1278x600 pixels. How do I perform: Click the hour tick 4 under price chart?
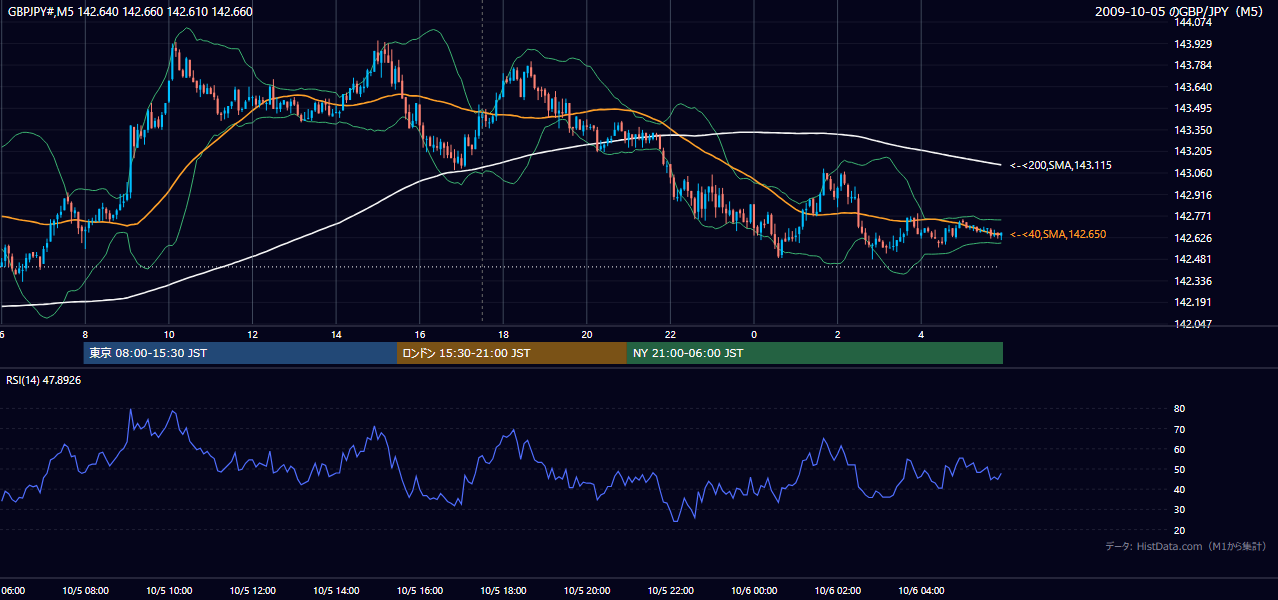921,335
